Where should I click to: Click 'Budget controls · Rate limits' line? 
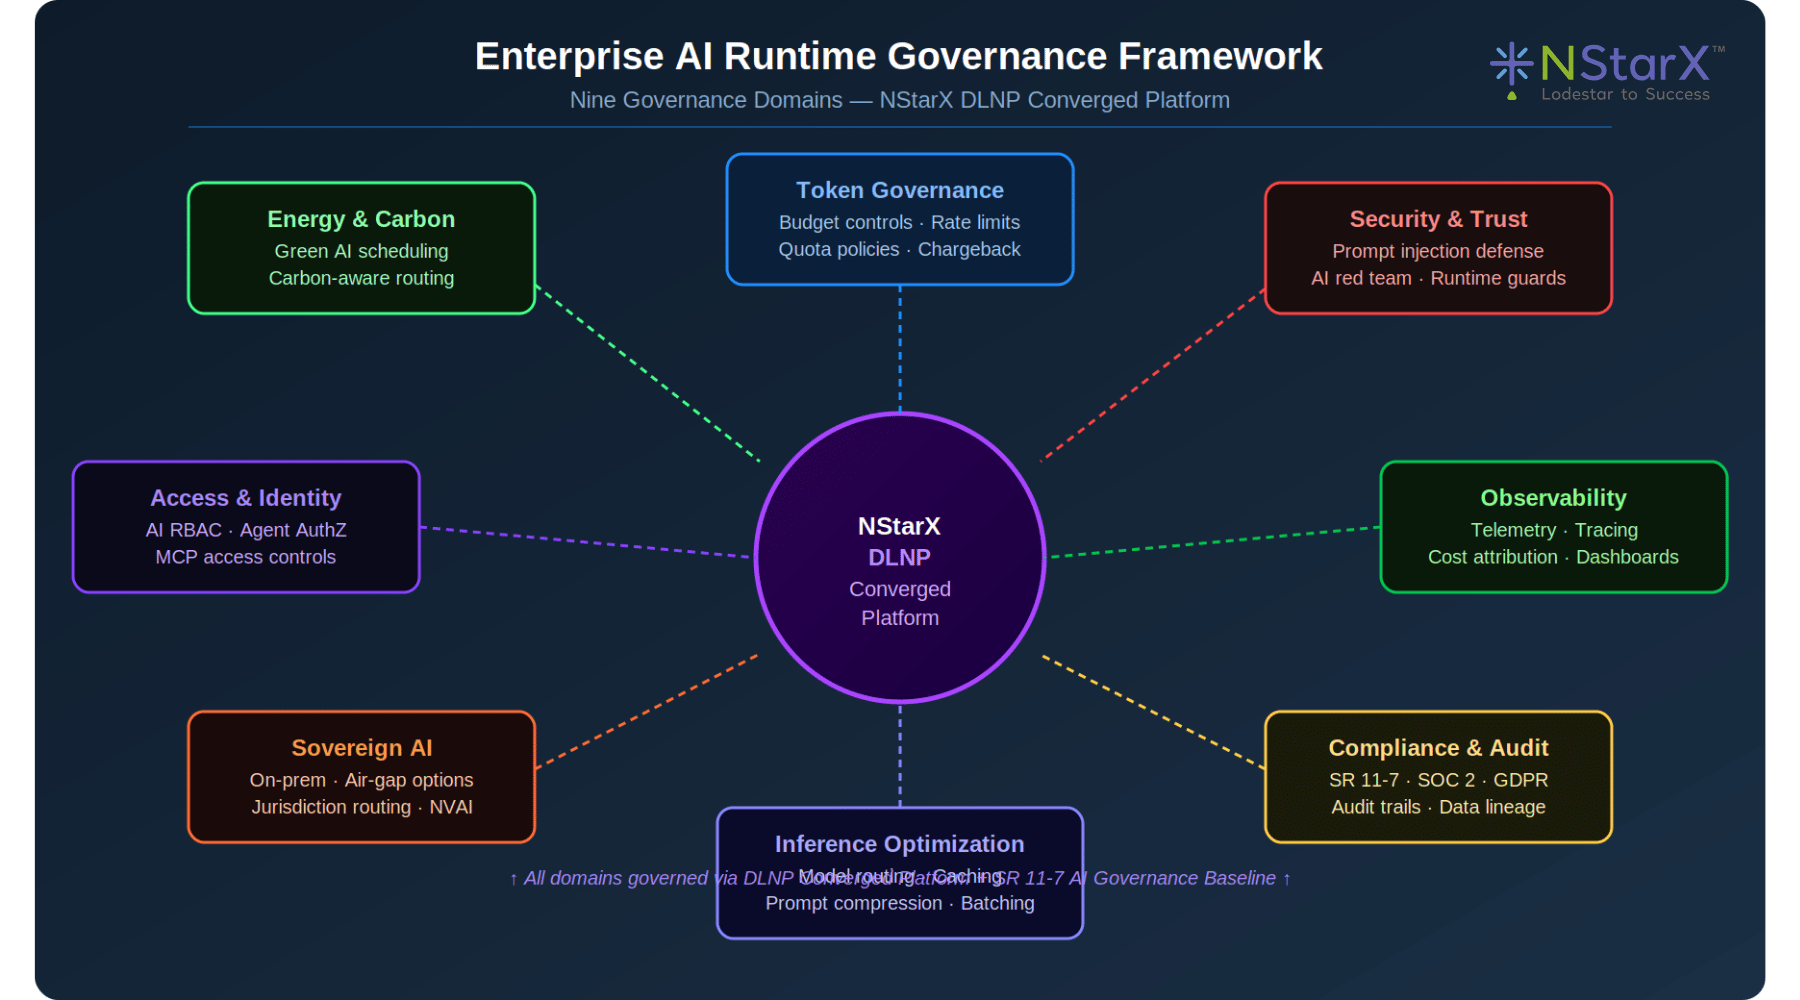pos(900,222)
